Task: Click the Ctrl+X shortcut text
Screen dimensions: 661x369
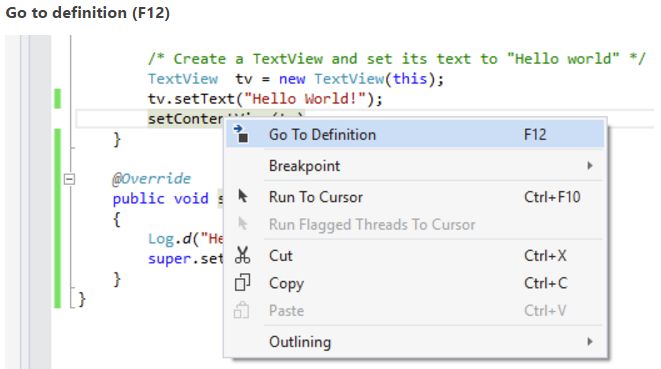Action: (545, 256)
